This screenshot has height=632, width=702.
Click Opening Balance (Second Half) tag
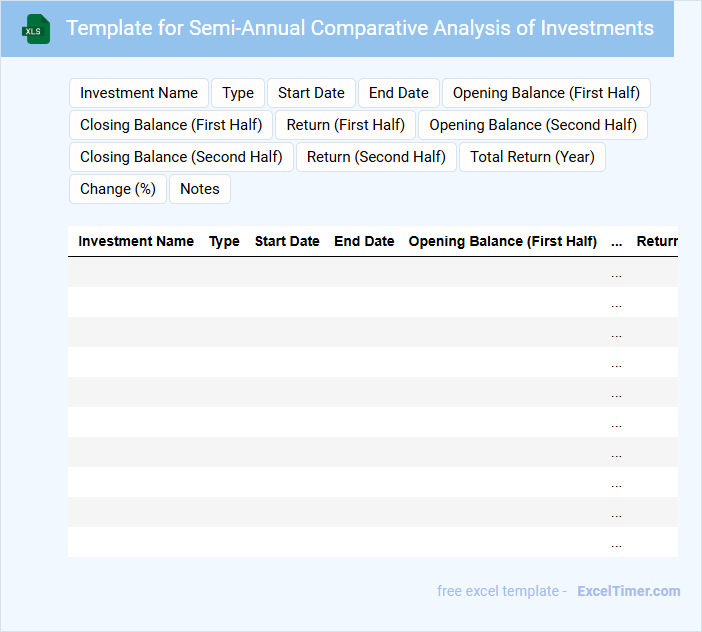tap(533, 125)
